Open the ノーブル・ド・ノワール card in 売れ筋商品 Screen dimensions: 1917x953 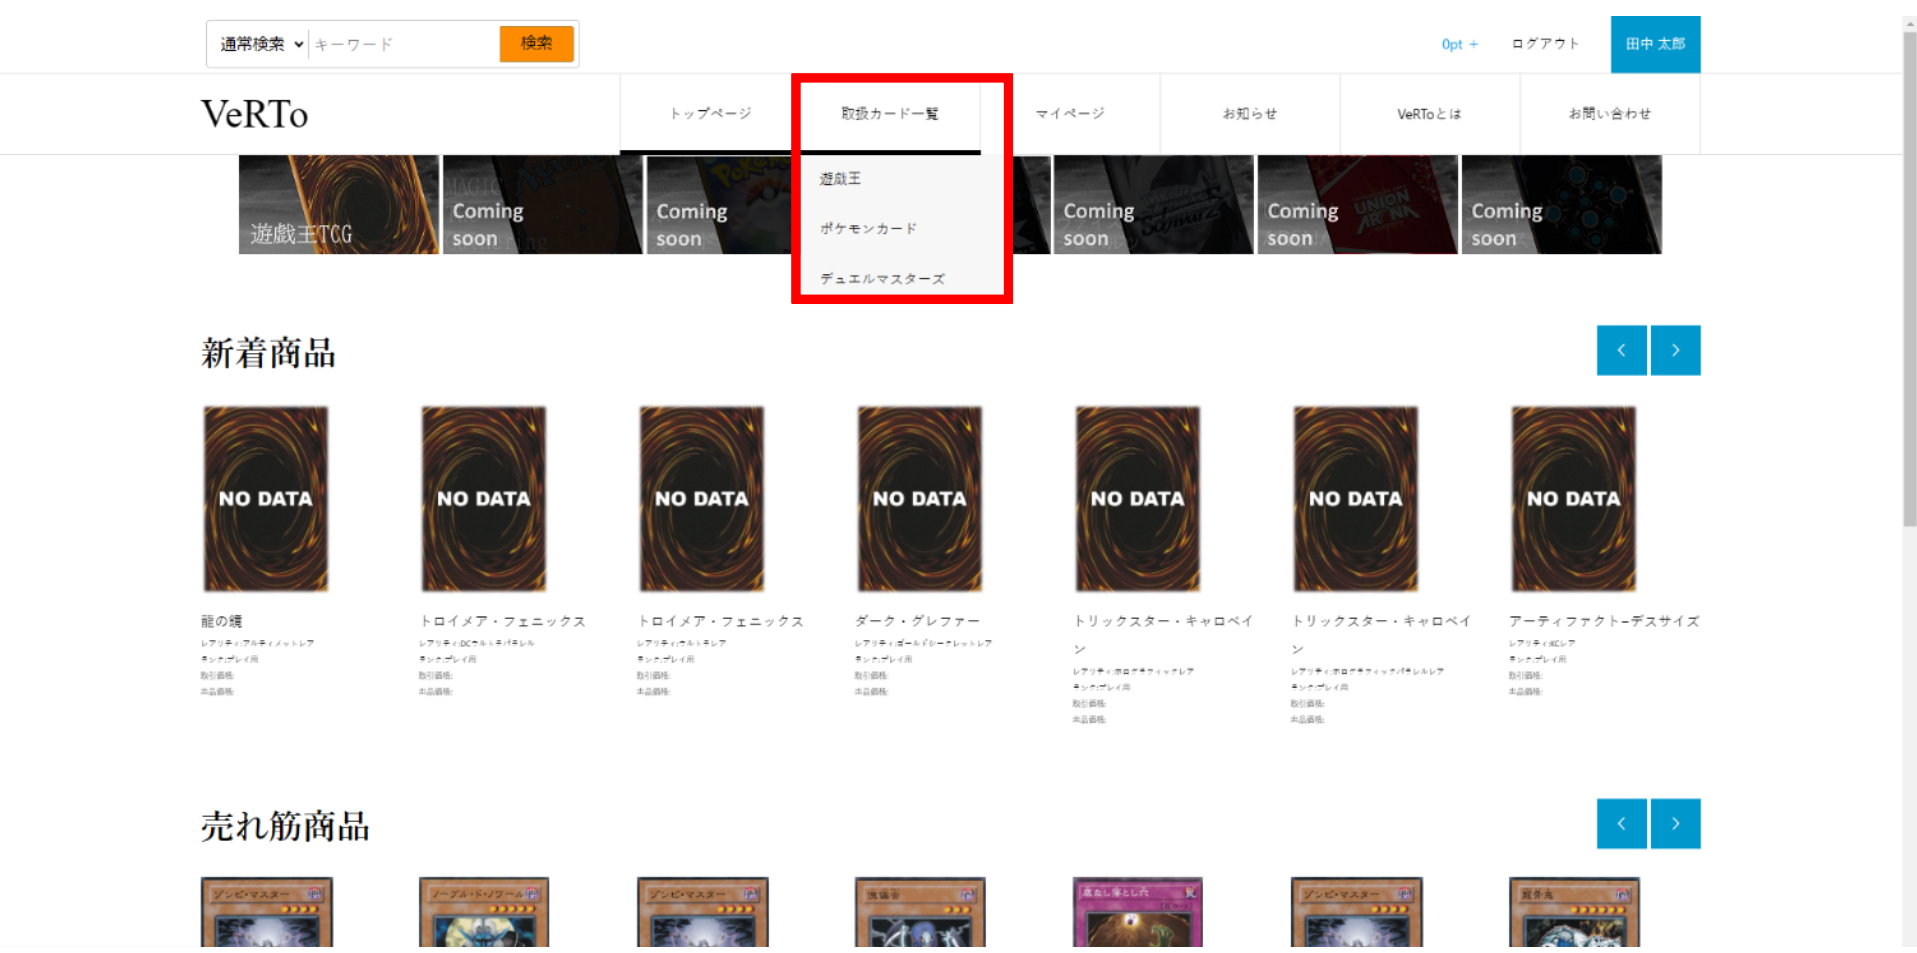484,912
